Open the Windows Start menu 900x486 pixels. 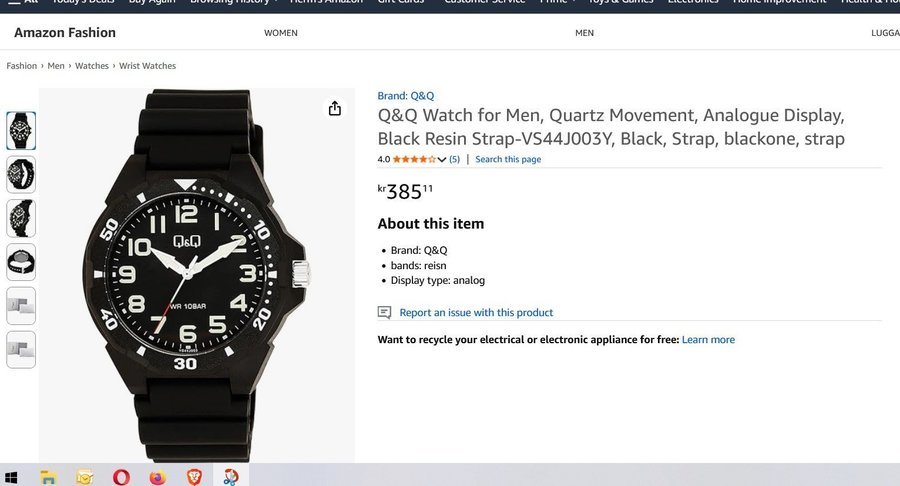12,477
